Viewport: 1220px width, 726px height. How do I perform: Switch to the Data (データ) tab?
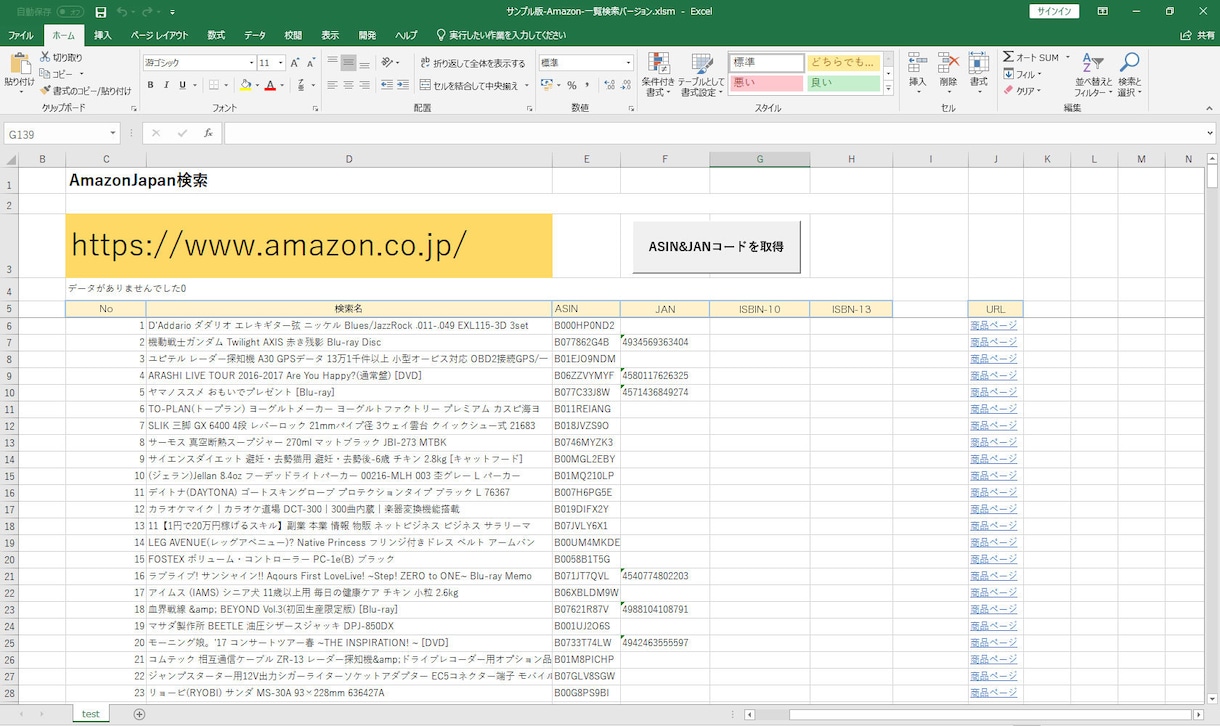coord(255,35)
